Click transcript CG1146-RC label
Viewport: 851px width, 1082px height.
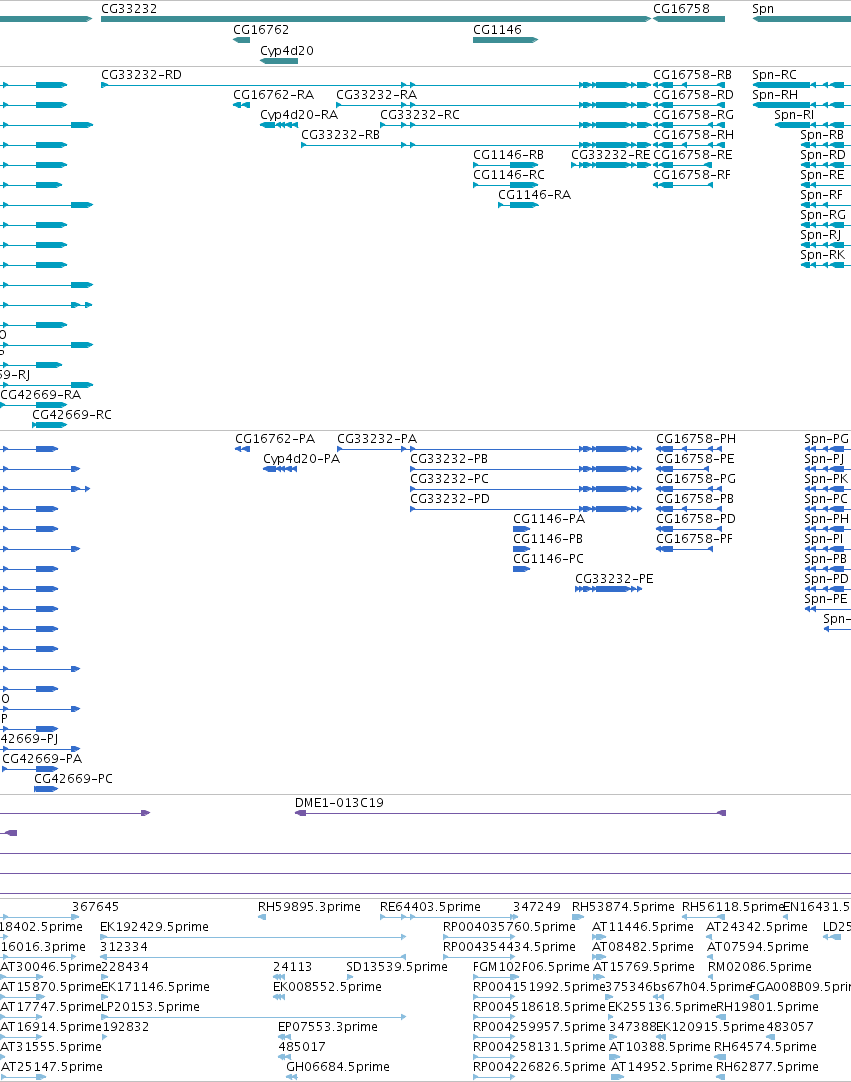509,175
